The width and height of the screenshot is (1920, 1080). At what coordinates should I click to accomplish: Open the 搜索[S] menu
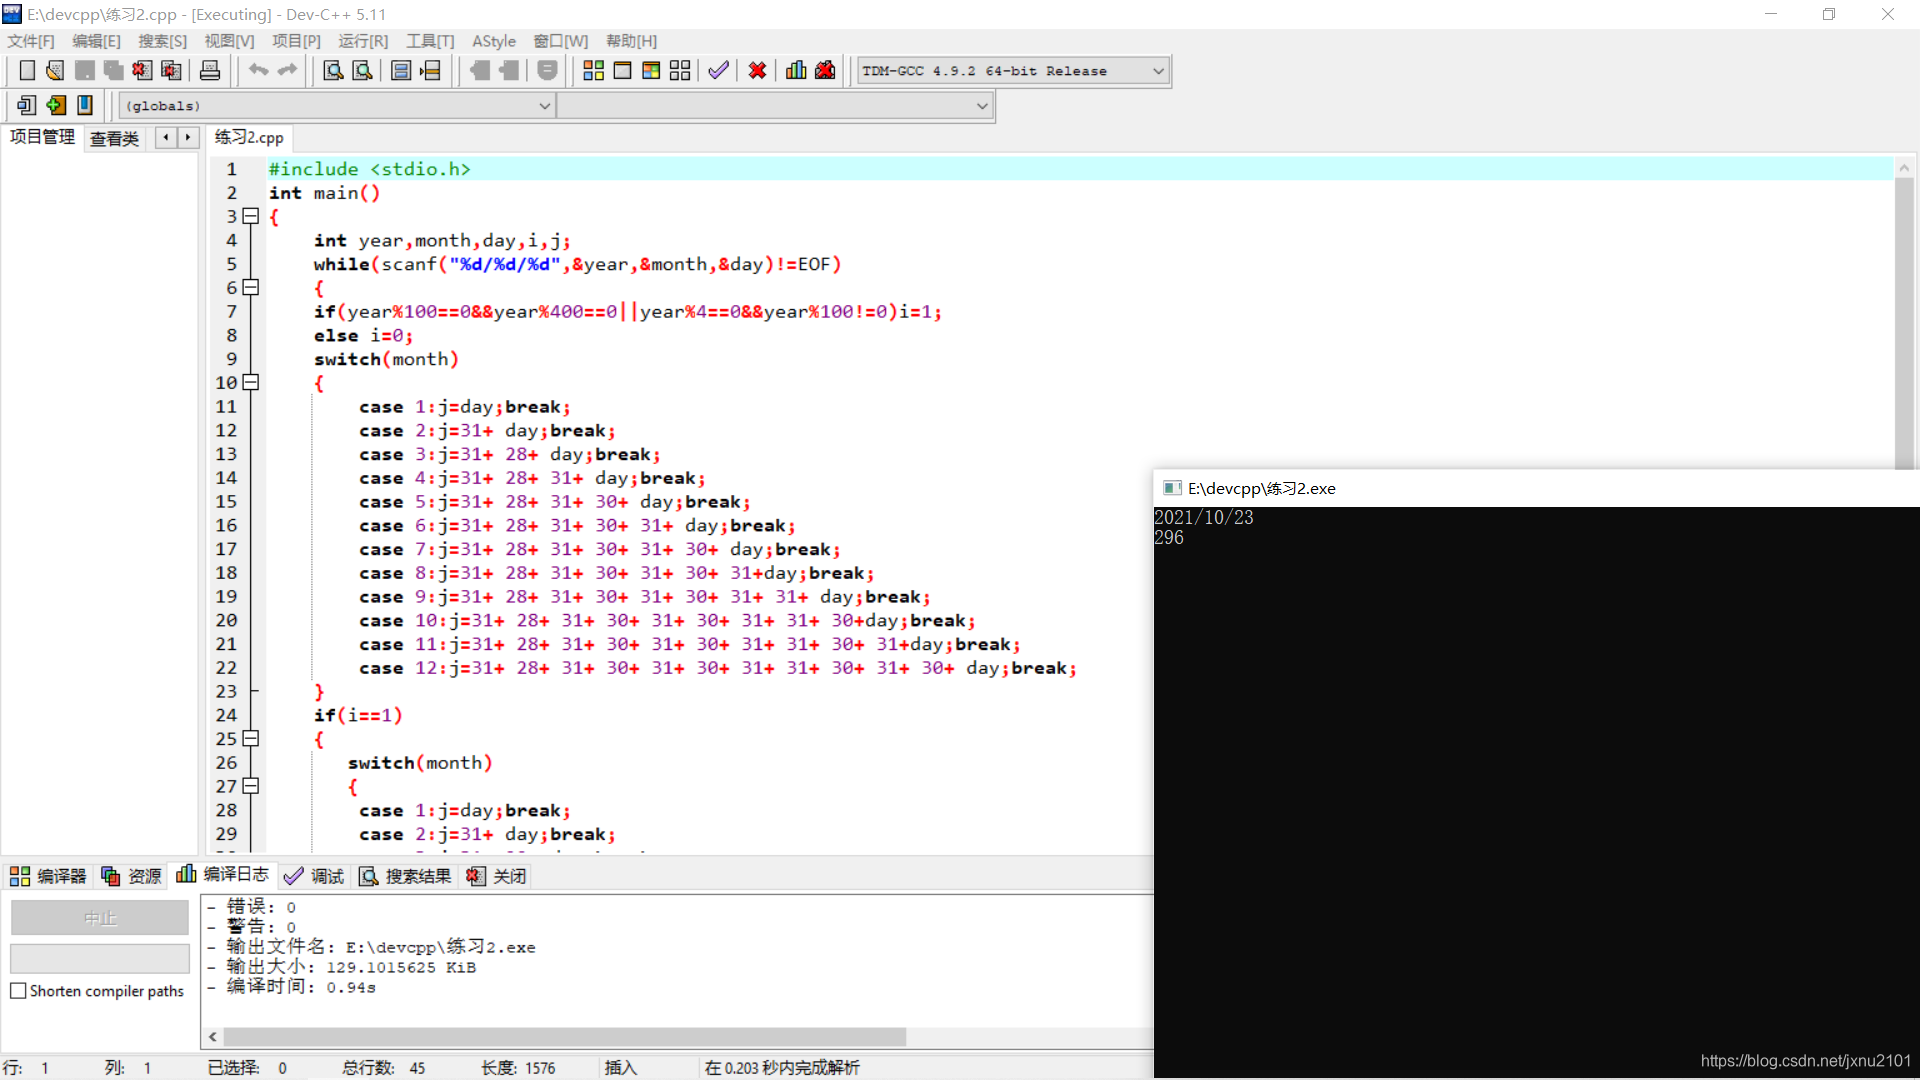(x=162, y=41)
